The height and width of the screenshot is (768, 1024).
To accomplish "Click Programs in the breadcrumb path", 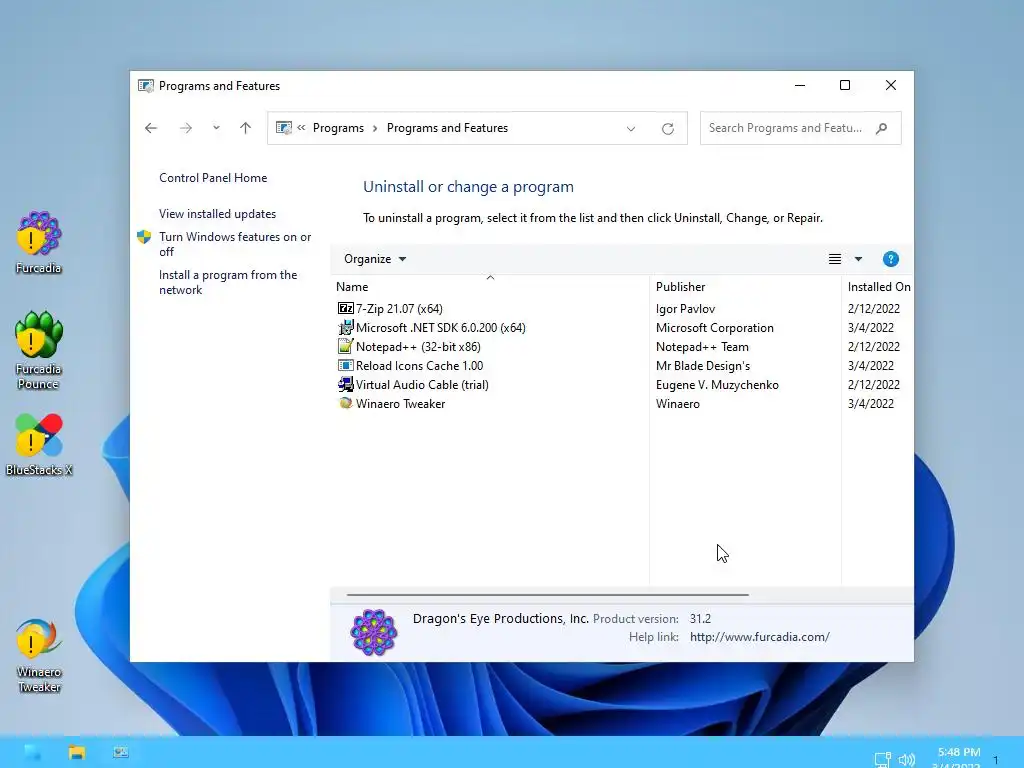I will [x=338, y=128].
